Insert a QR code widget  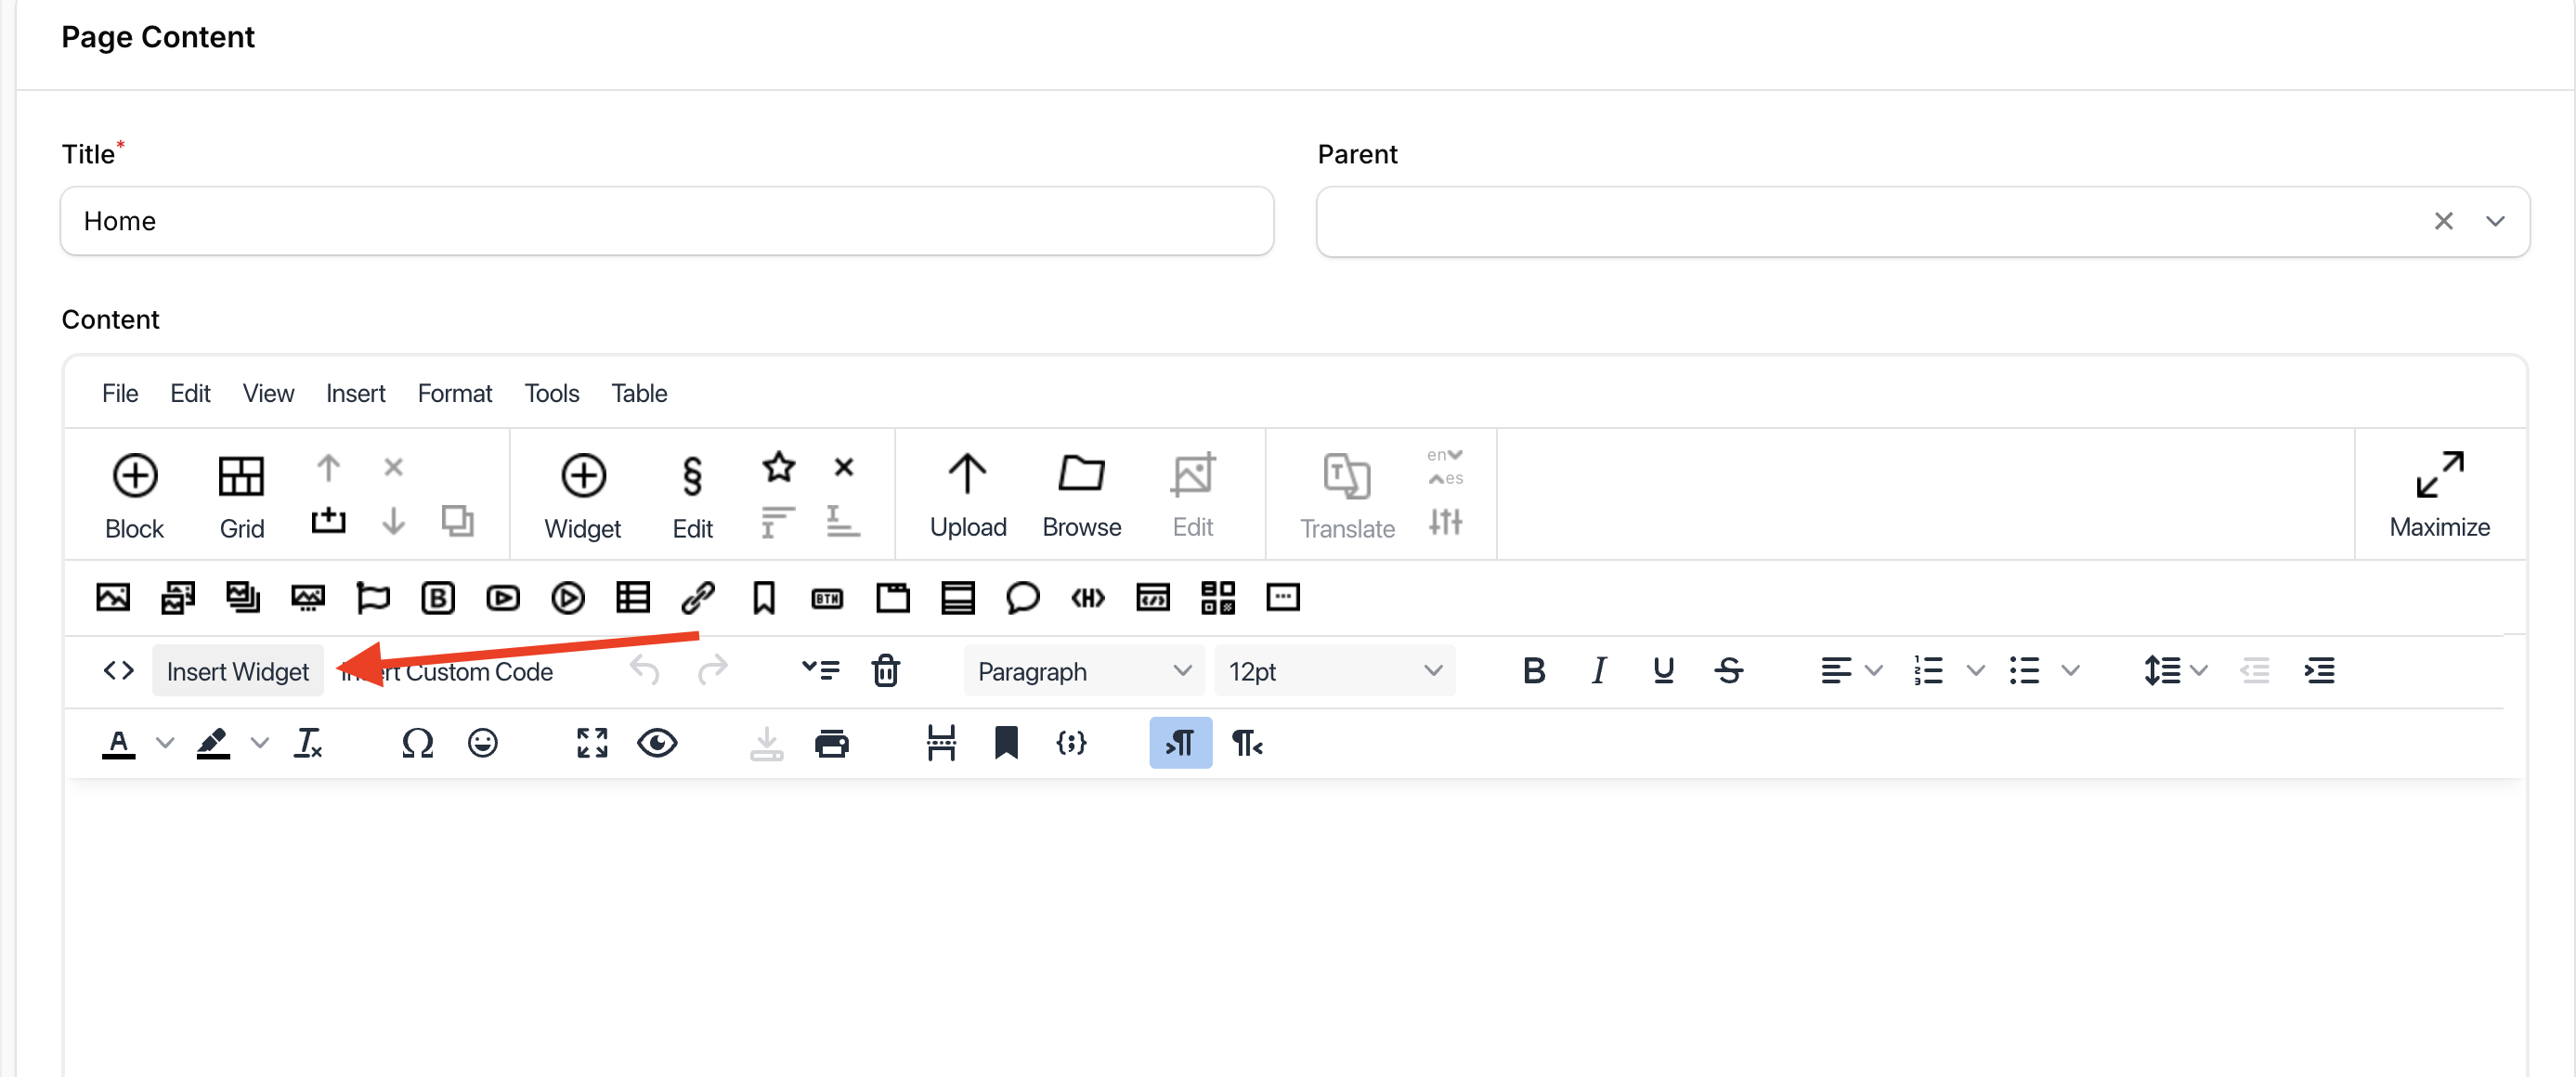(x=1217, y=598)
